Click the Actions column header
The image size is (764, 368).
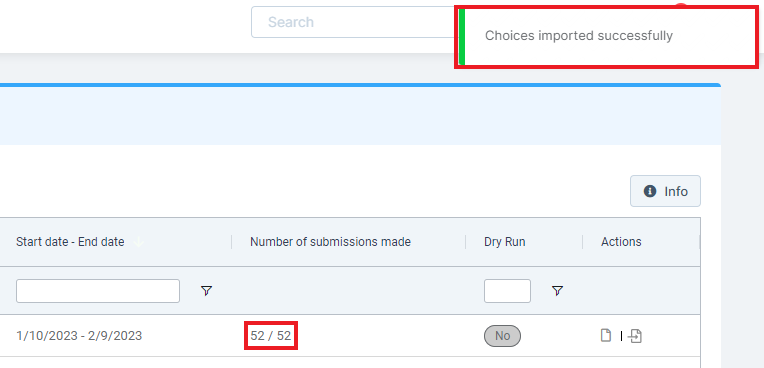[x=621, y=242]
